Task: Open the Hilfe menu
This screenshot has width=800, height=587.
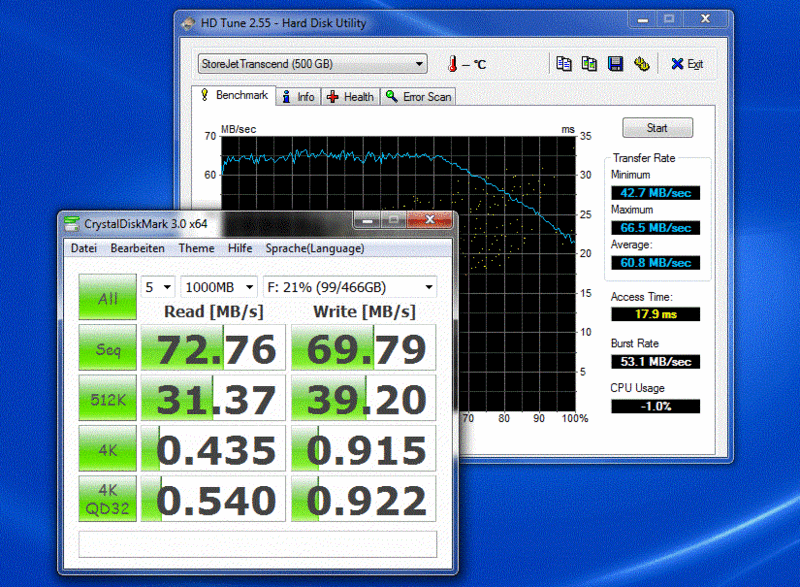Action: point(240,248)
